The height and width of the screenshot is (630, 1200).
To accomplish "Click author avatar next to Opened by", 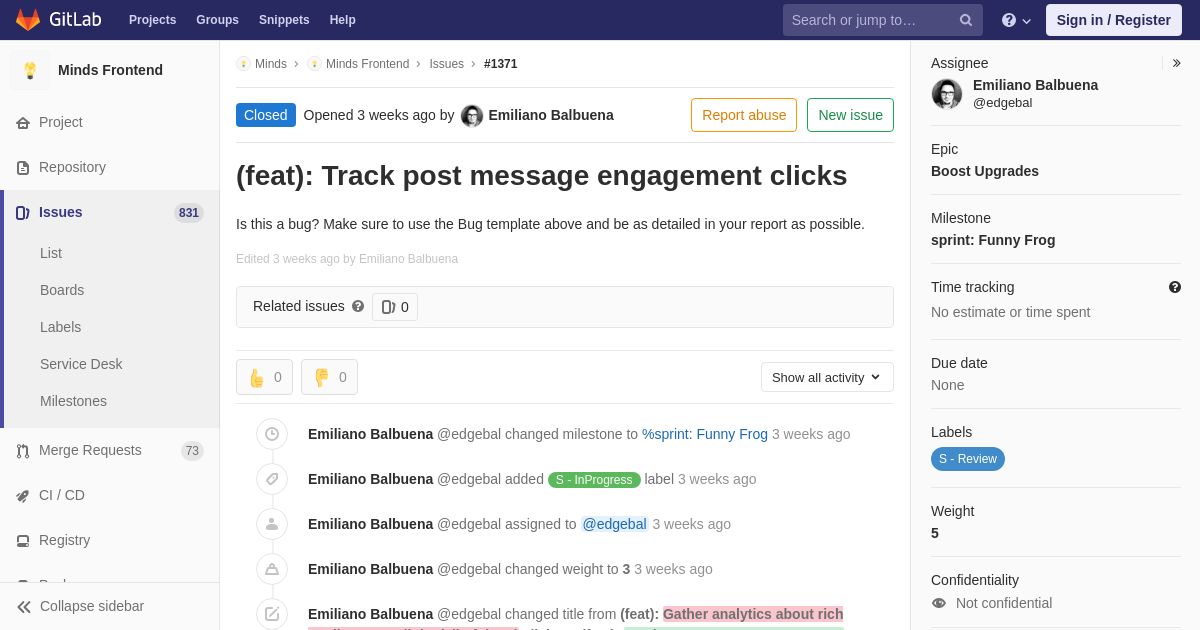I will click(x=472, y=116).
